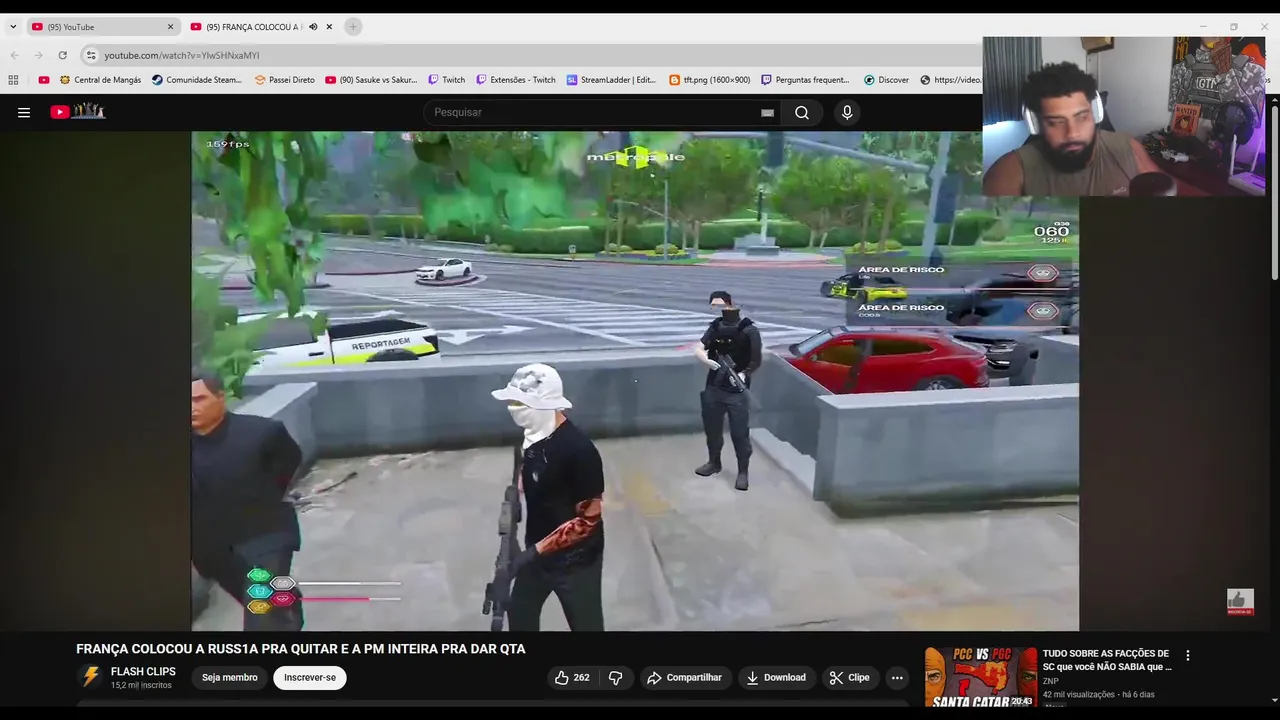Subscribe with the Inscrever-se button
This screenshot has width=1280, height=720.
click(x=309, y=677)
